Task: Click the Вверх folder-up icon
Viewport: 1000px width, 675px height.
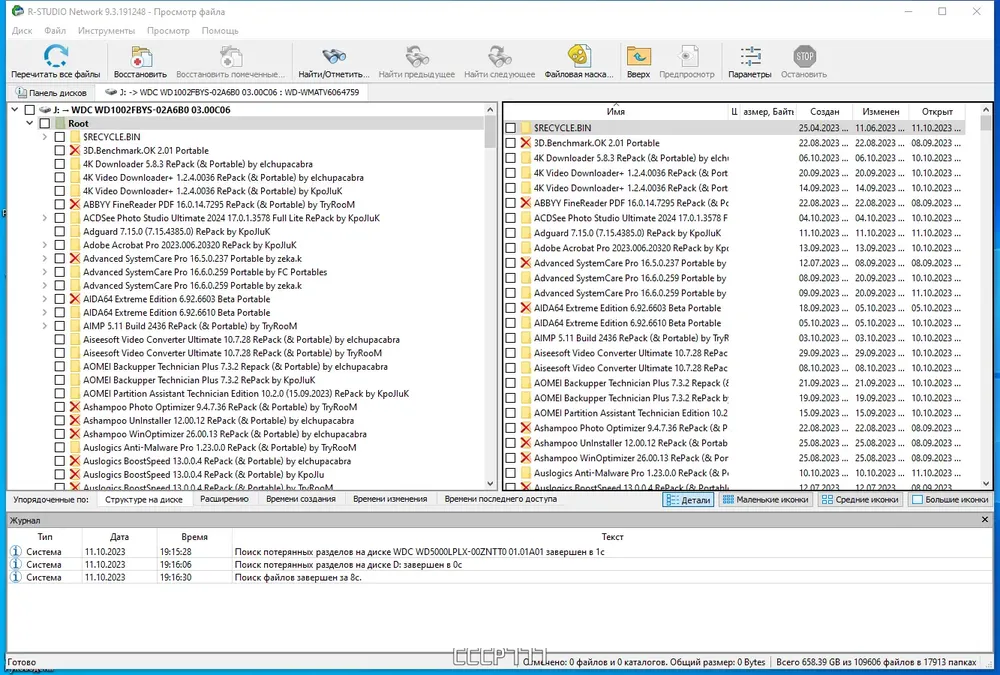Action: 638,56
